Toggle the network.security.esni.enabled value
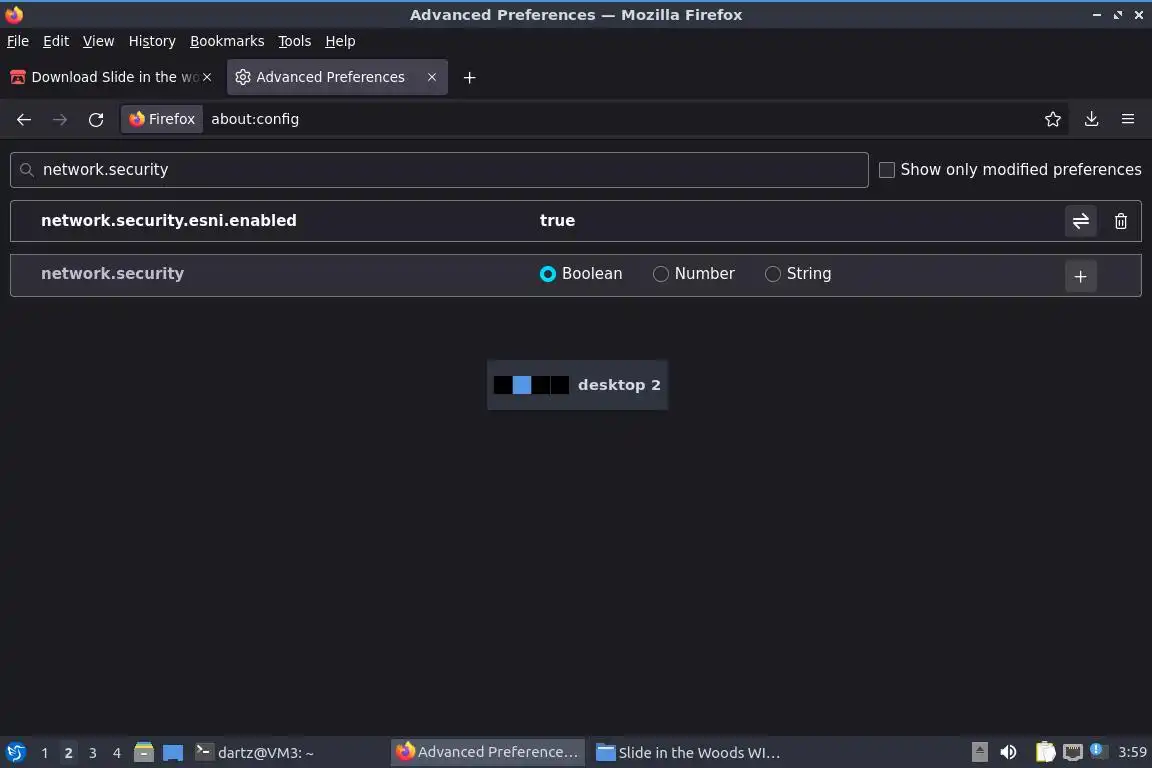 coord(1080,220)
